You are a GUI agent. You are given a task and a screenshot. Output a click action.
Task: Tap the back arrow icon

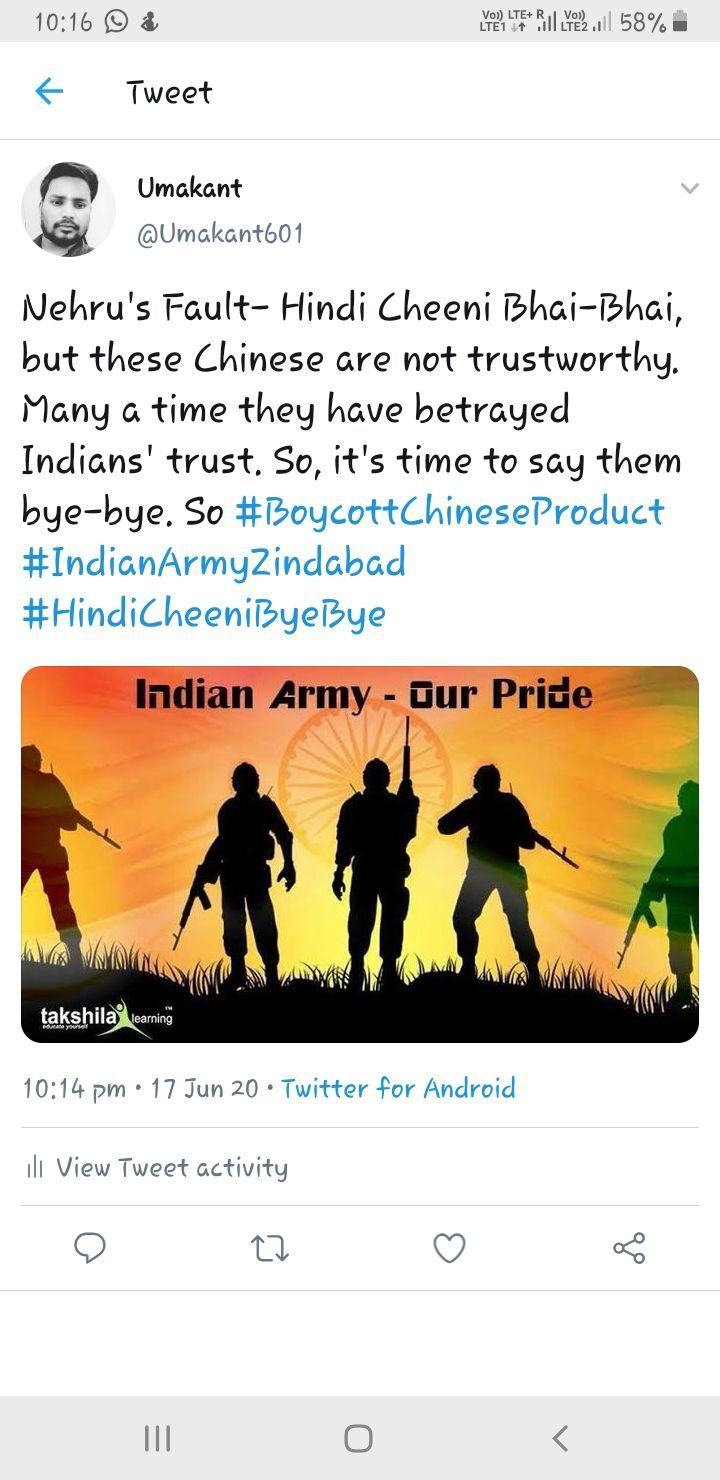tap(49, 92)
